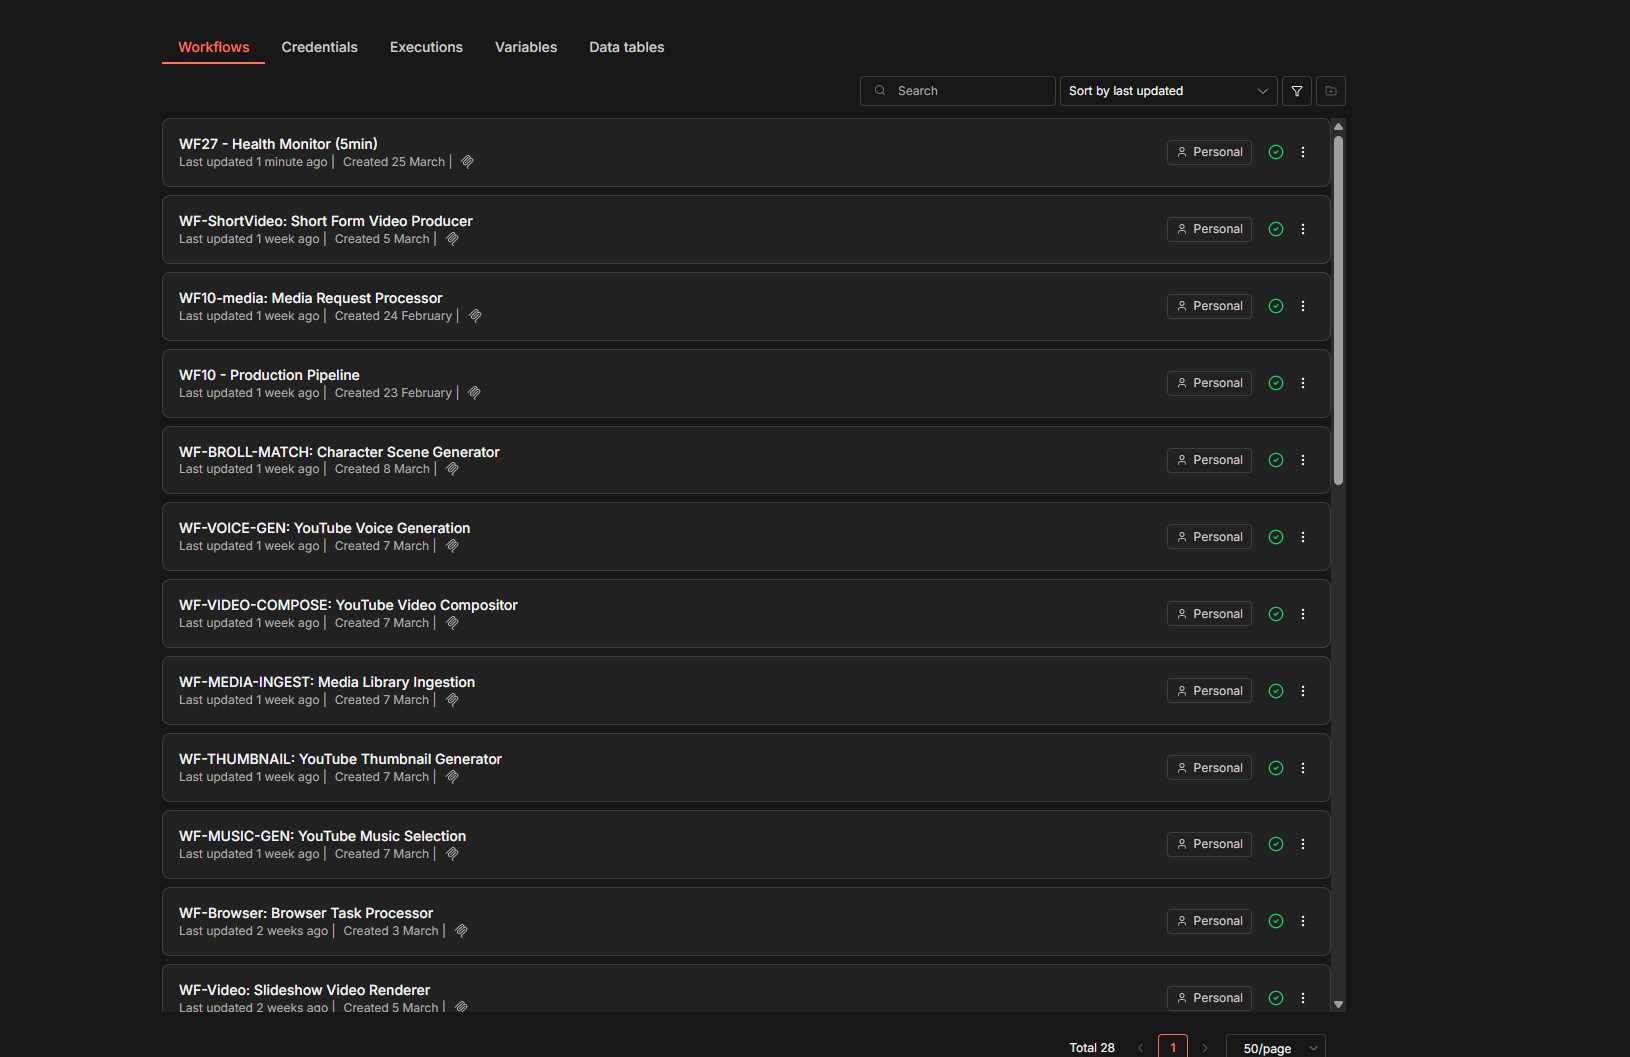The height and width of the screenshot is (1057, 1630).
Task: Open the three-dot menu for WF10 Production Pipeline
Action: click(x=1303, y=382)
